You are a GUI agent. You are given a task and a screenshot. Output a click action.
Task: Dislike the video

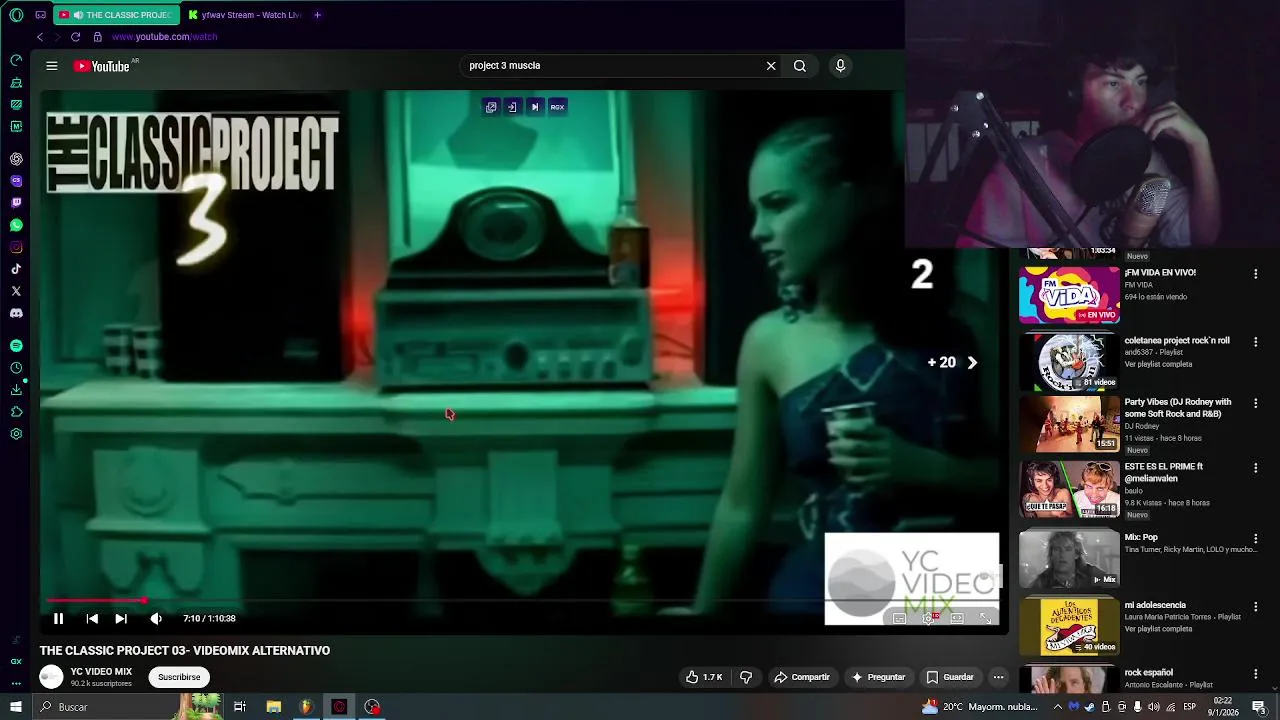pos(746,677)
